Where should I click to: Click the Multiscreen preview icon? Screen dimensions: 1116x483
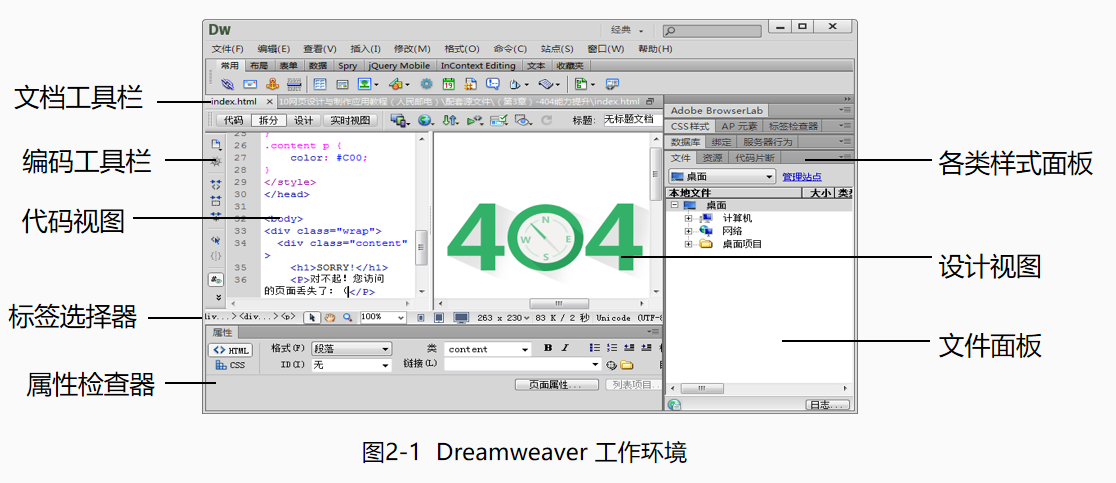click(401, 120)
